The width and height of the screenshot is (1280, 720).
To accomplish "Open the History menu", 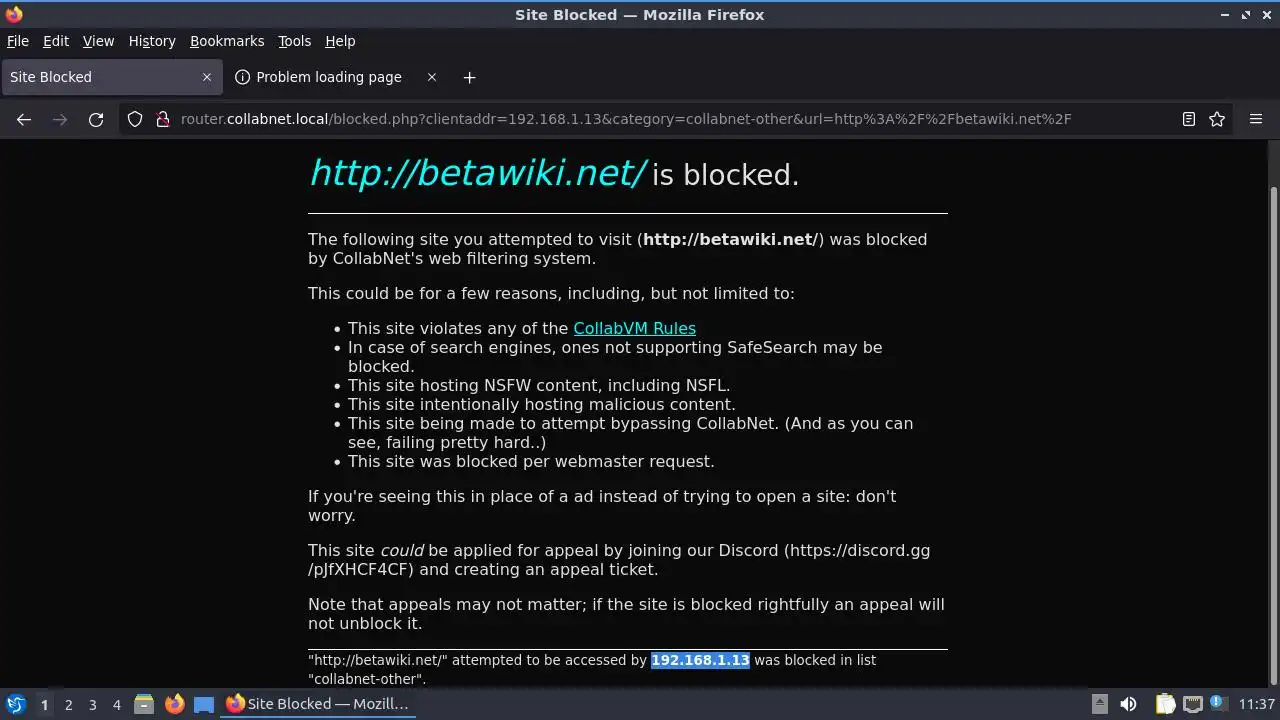I will (x=152, y=41).
